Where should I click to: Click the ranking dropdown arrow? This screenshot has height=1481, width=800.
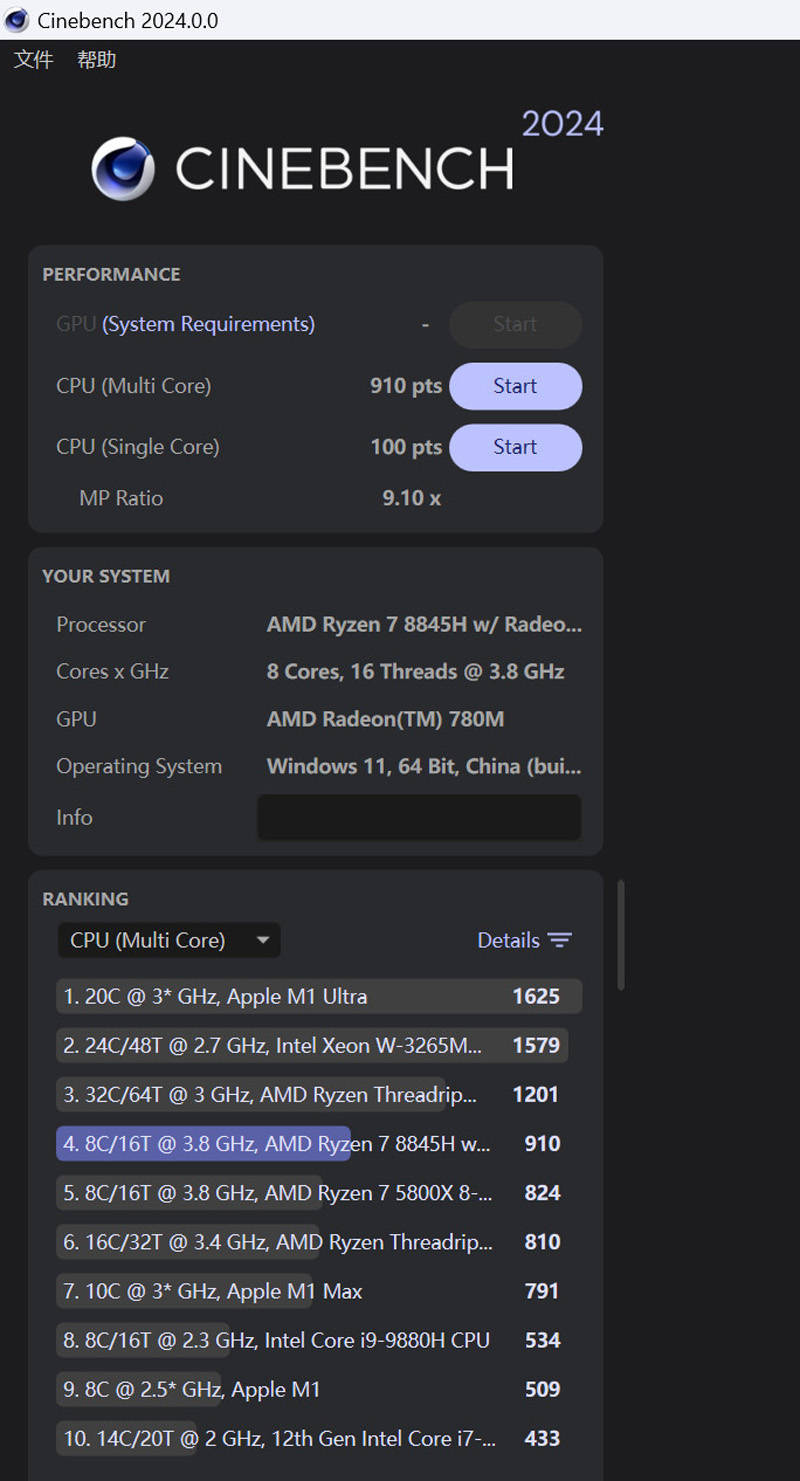[263, 940]
